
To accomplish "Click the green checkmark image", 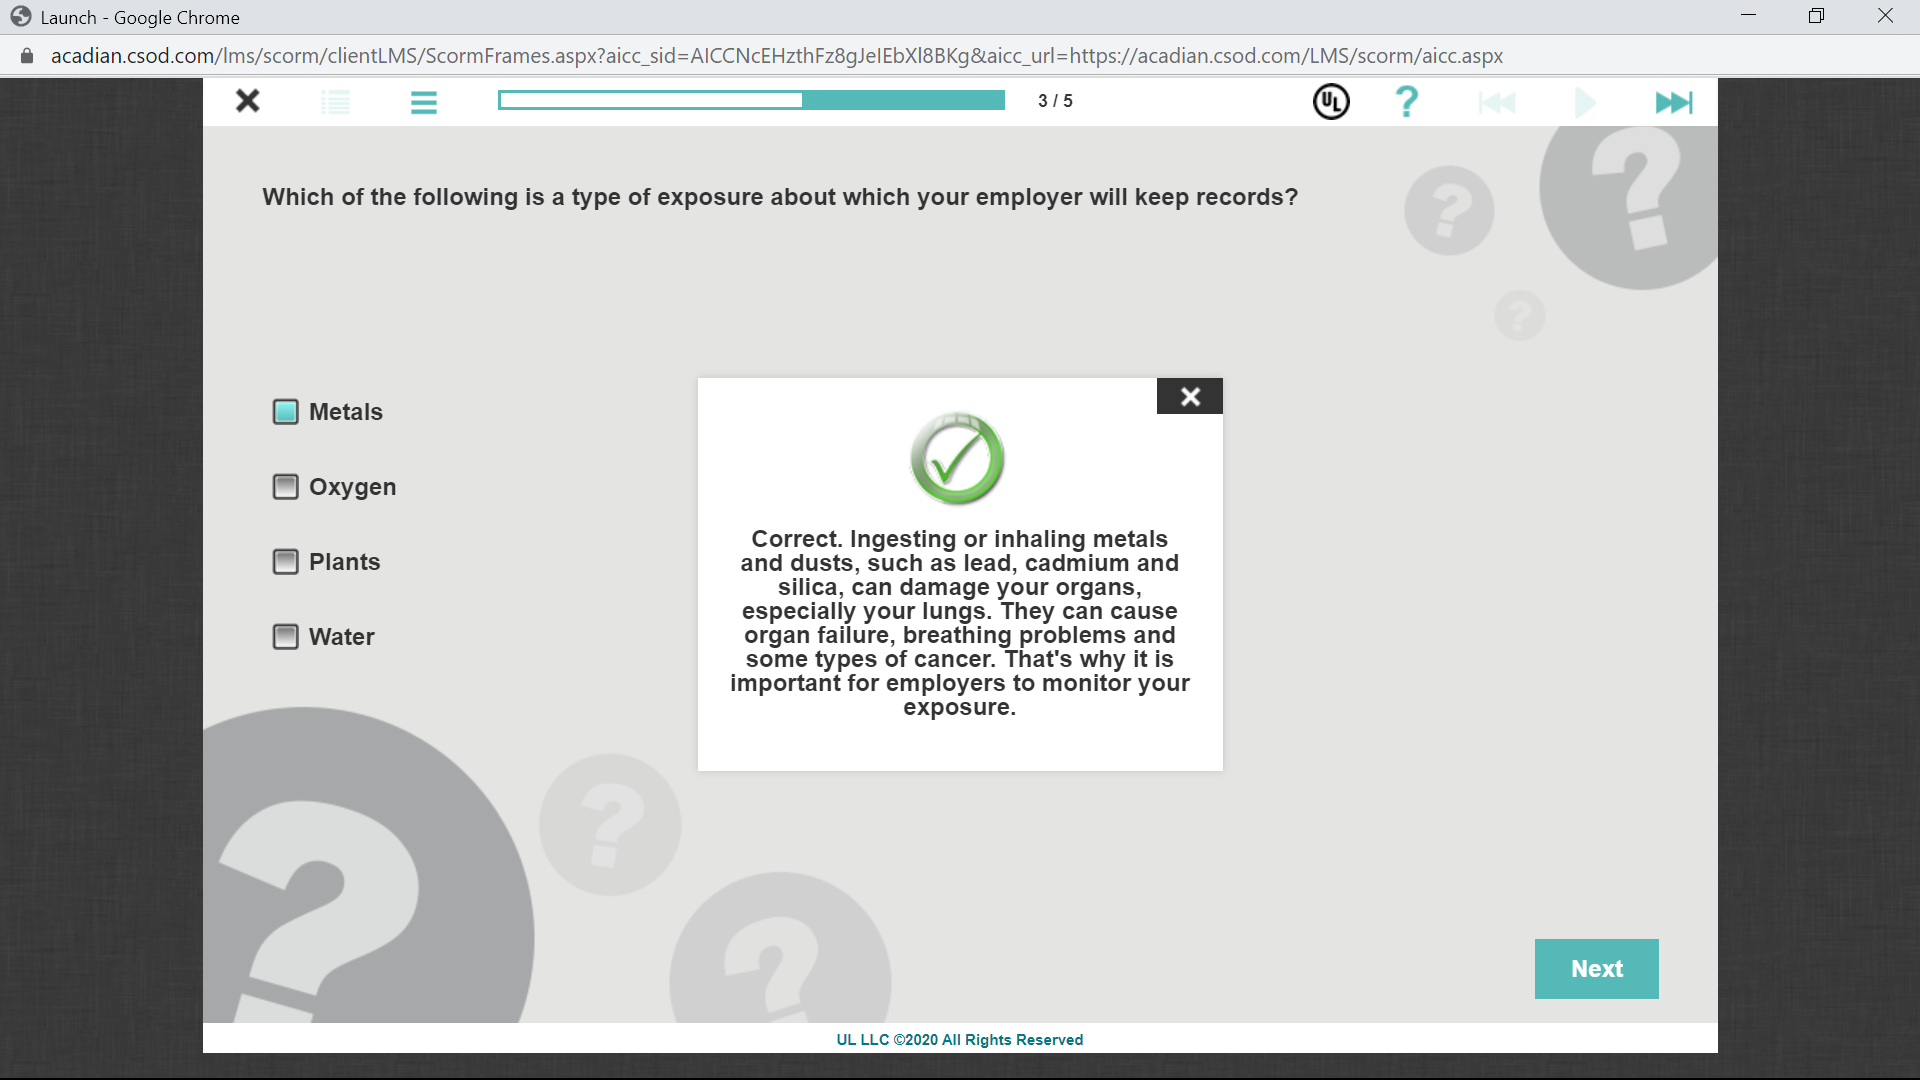I will [957, 459].
